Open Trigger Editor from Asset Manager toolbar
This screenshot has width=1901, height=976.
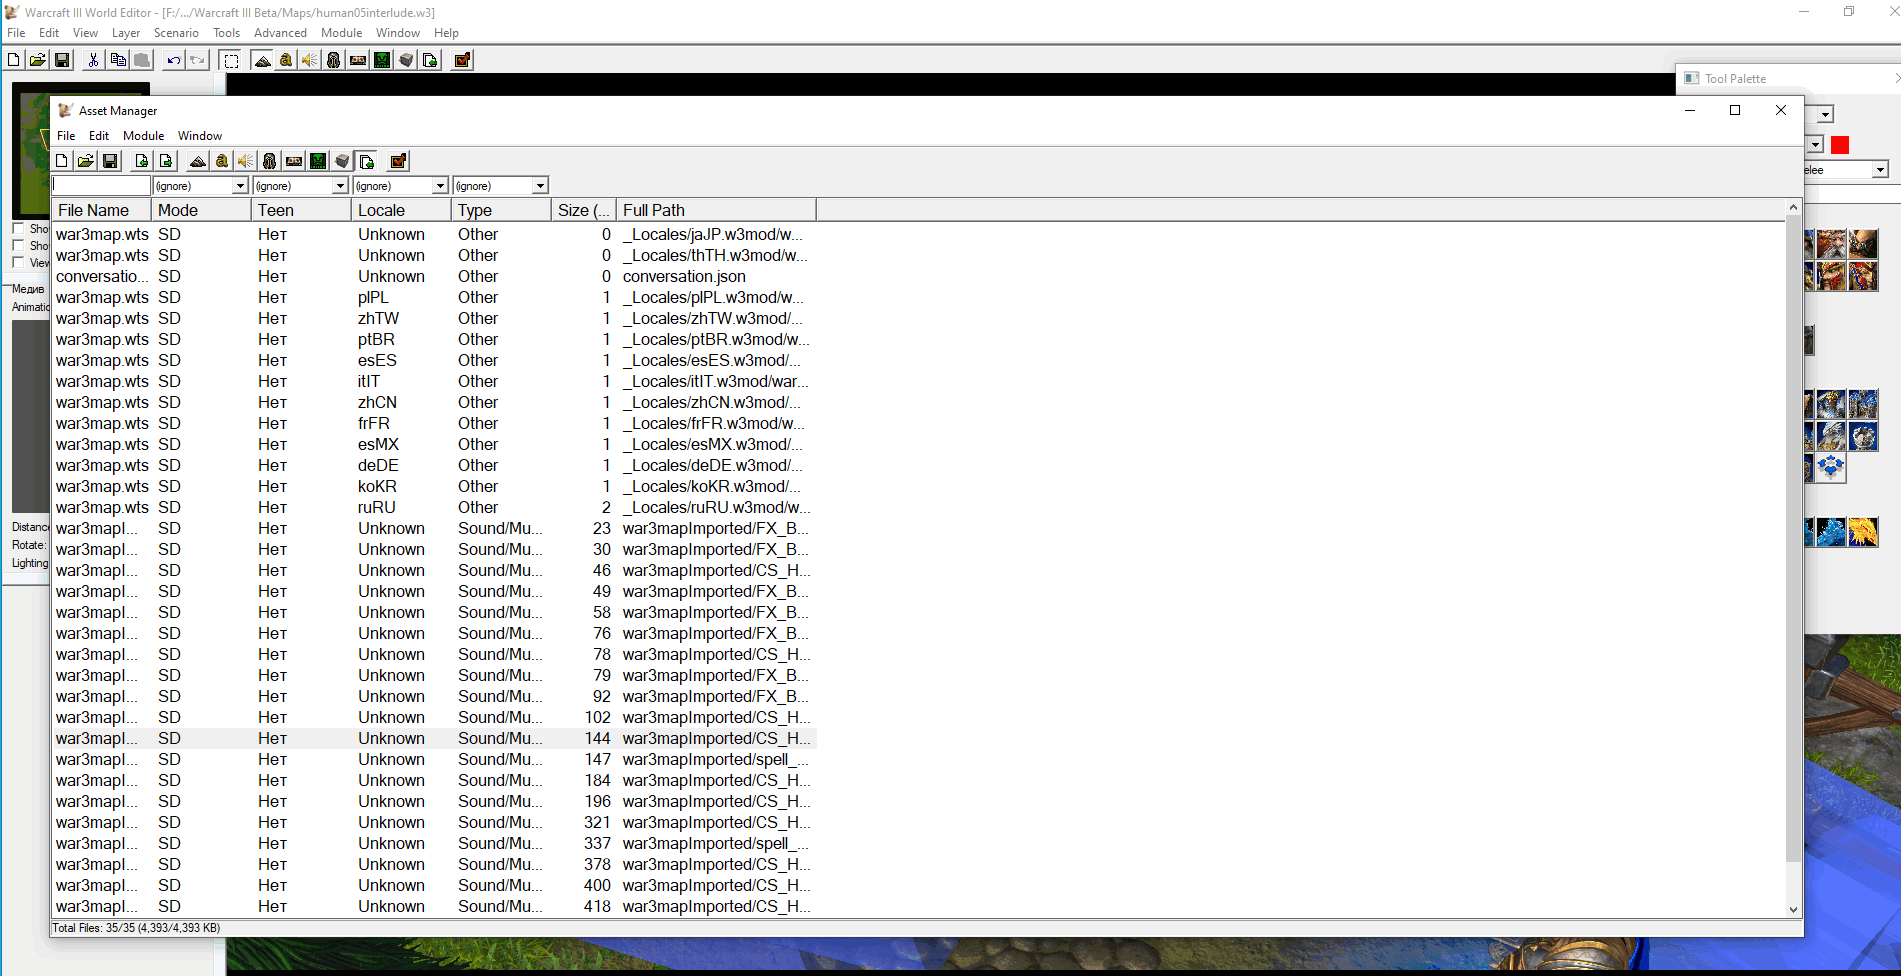222,161
